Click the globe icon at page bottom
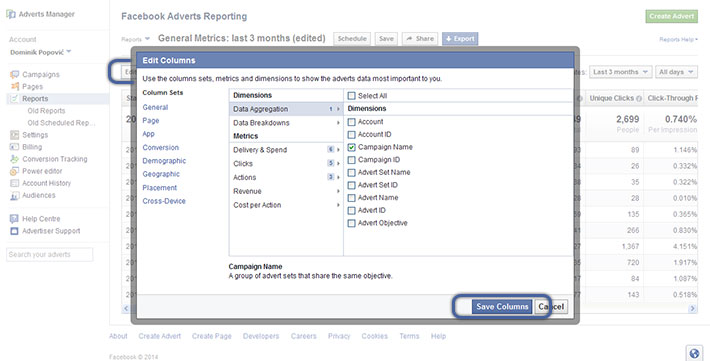710x361 pixels. point(694,353)
